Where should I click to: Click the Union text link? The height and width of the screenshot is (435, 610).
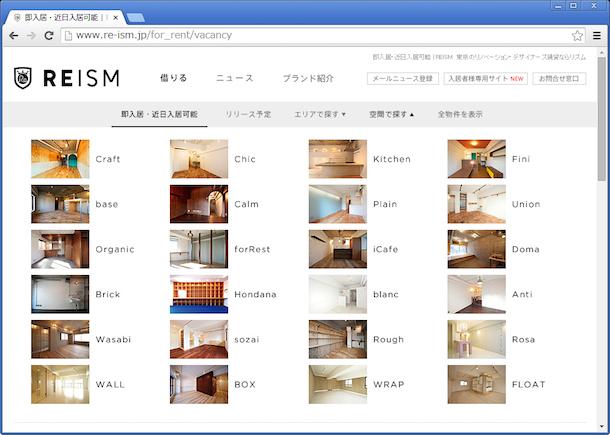point(526,204)
